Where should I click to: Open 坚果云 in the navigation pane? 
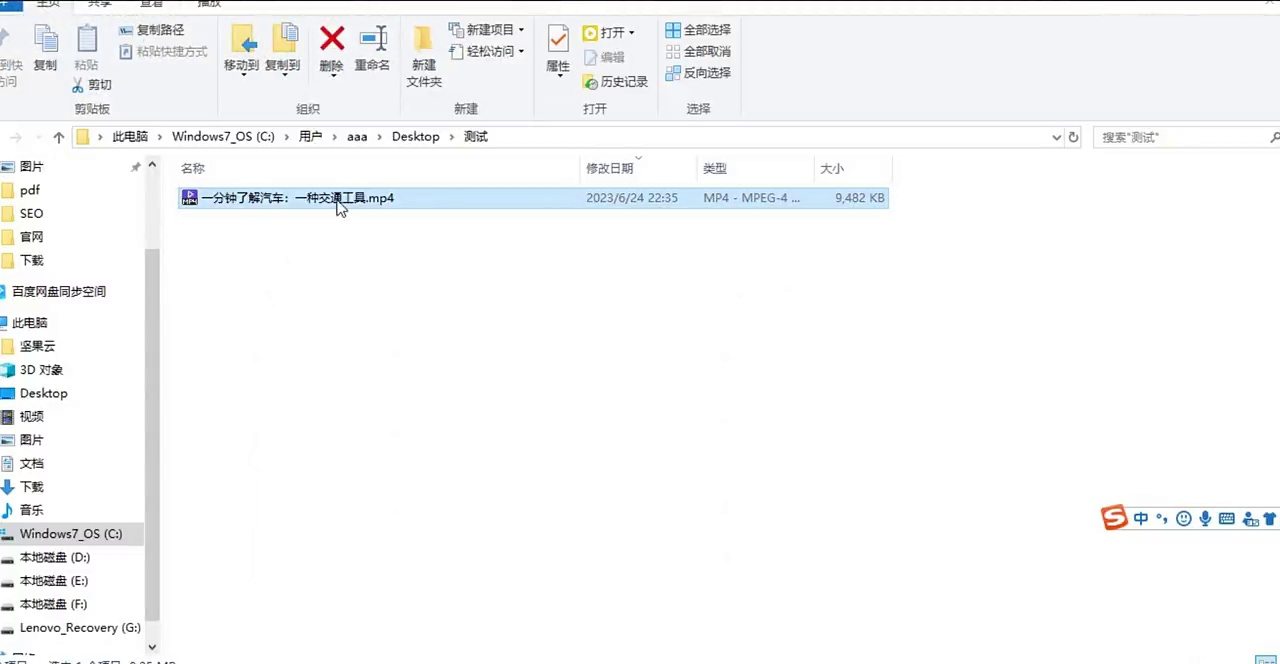pyautogui.click(x=37, y=346)
